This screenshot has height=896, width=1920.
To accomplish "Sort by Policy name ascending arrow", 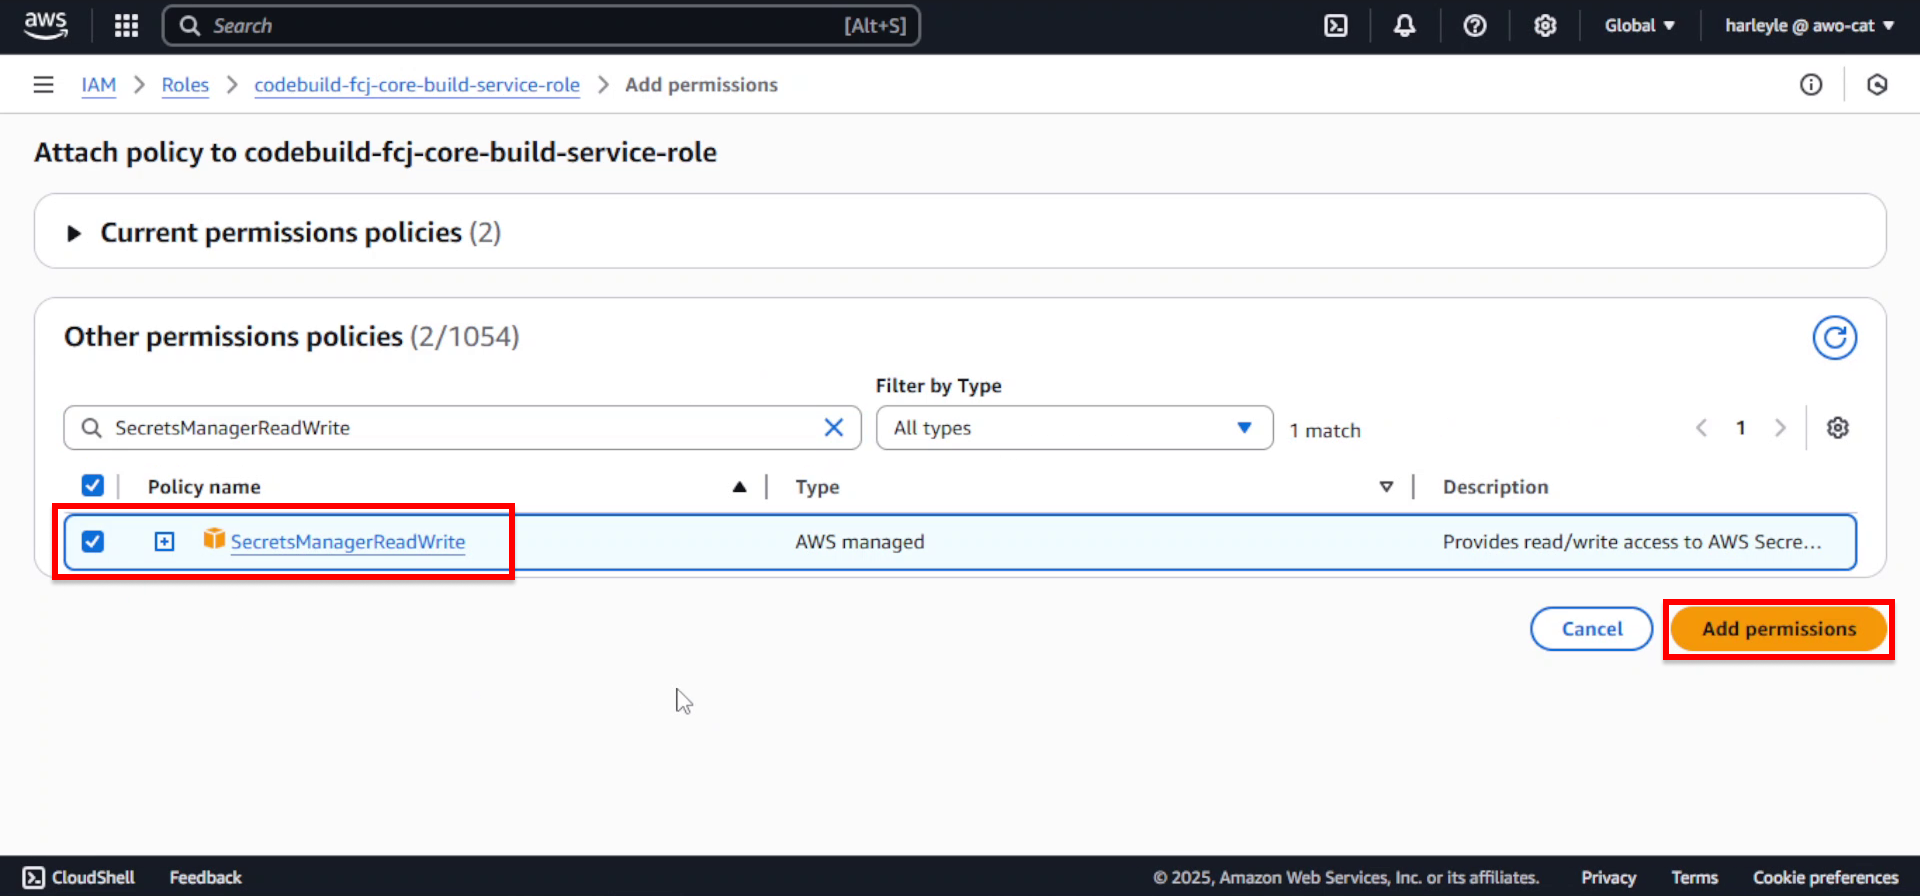I will pyautogui.click(x=739, y=487).
